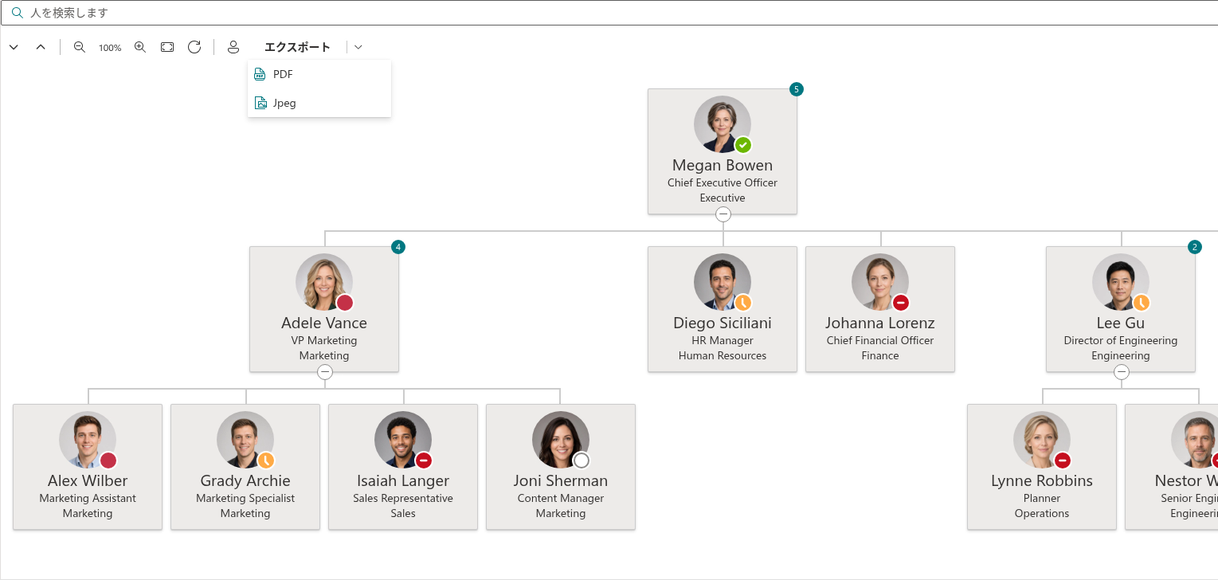Click Megan Bowen's profile photo
1218x580 pixels.
[722, 124]
